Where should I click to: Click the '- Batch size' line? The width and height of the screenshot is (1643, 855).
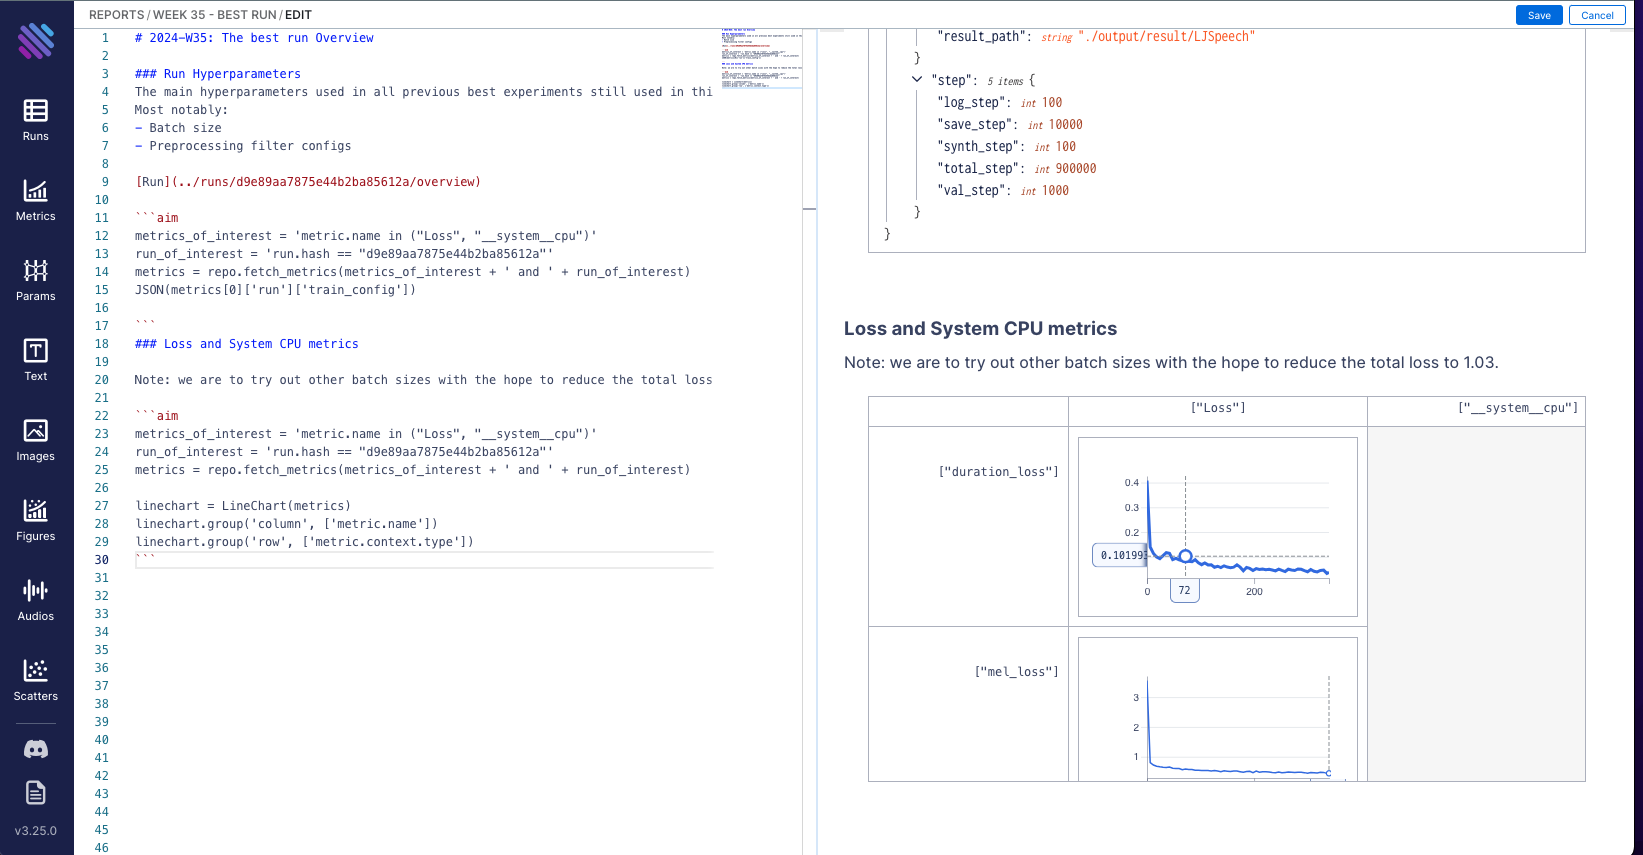[178, 128]
